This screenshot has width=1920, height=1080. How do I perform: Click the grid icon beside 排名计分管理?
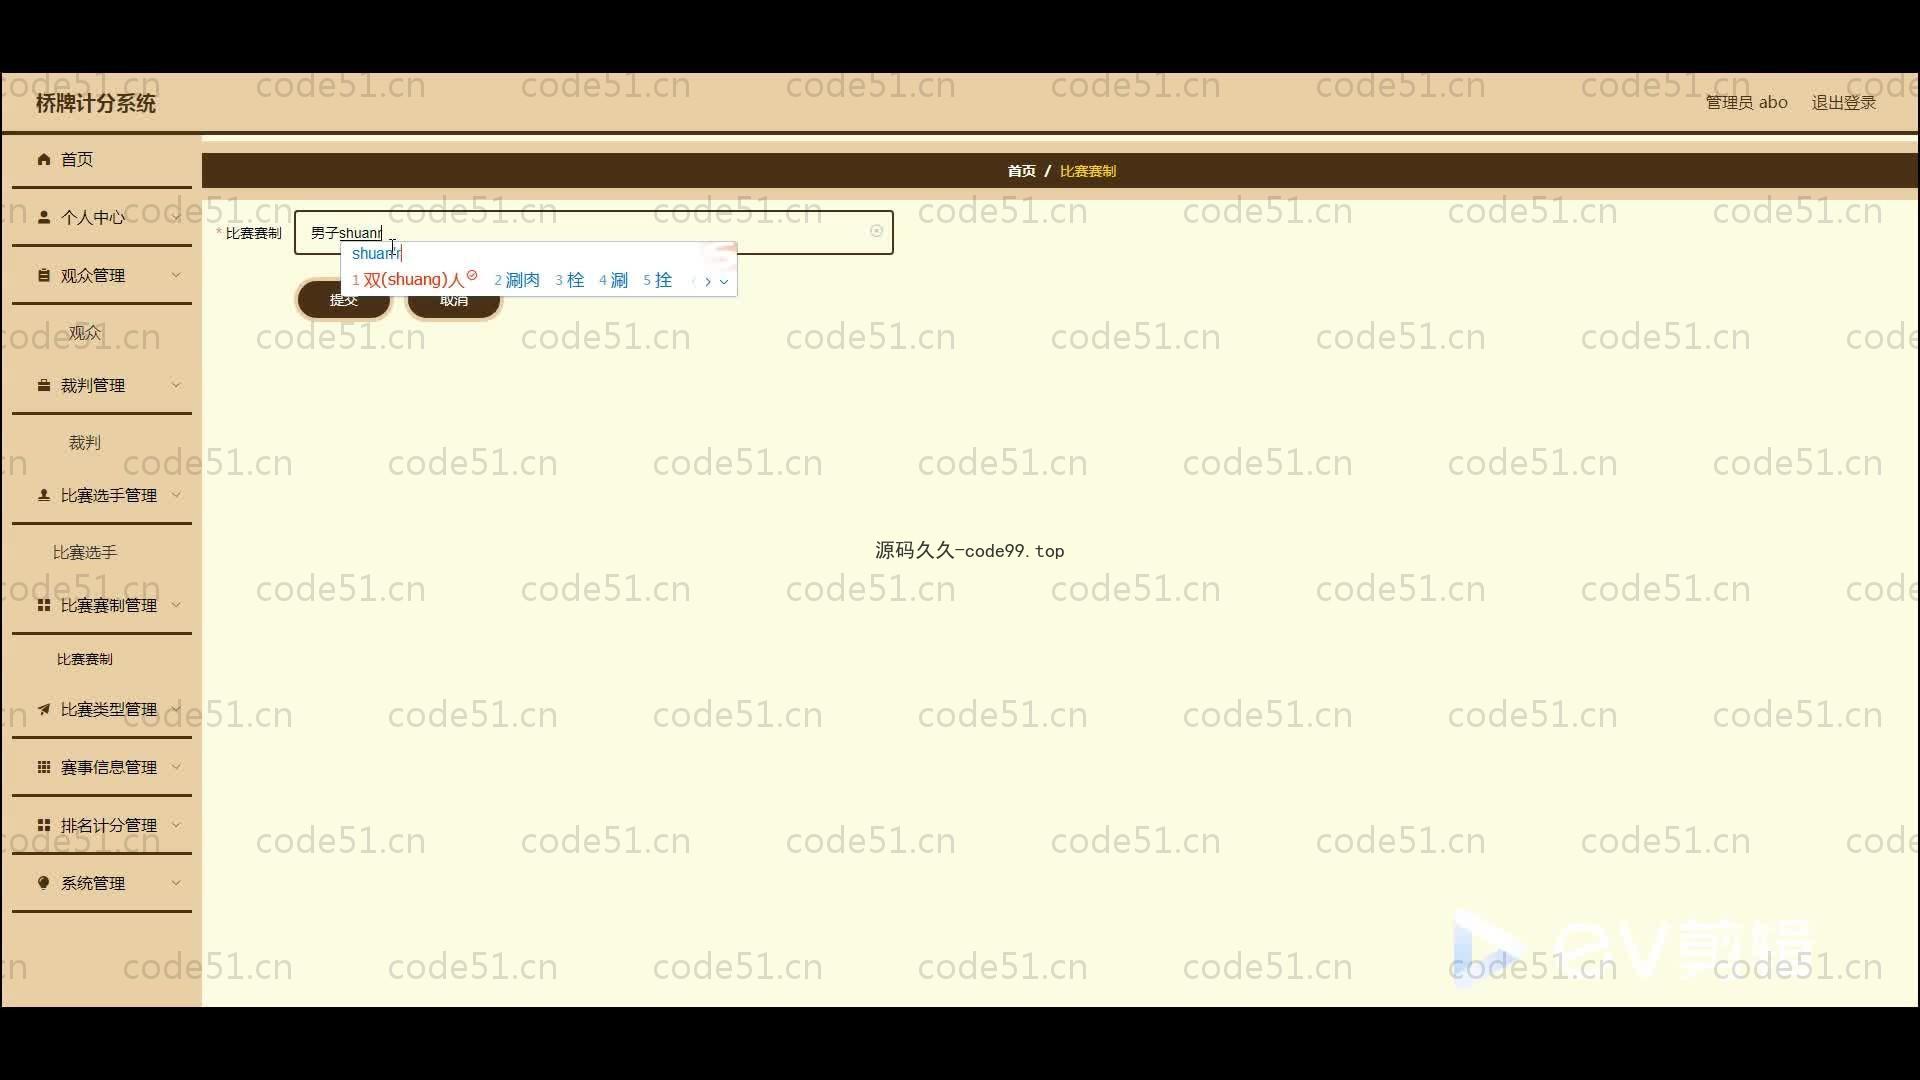pyautogui.click(x=43, y=825)
